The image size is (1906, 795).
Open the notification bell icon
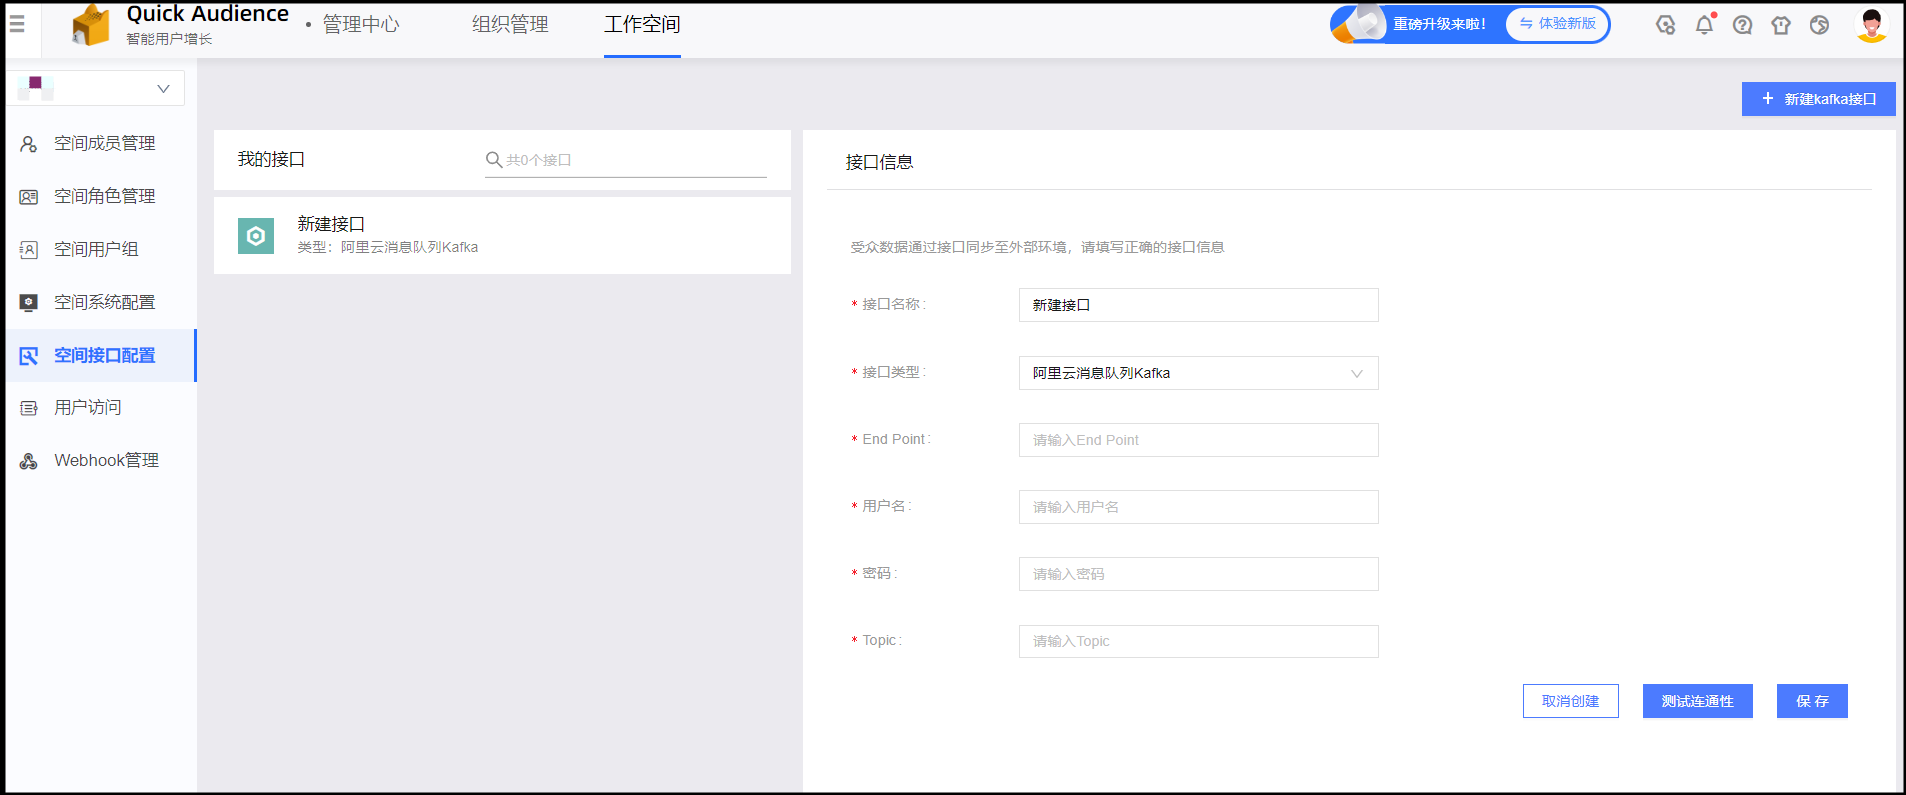[x=1704, y=25]
